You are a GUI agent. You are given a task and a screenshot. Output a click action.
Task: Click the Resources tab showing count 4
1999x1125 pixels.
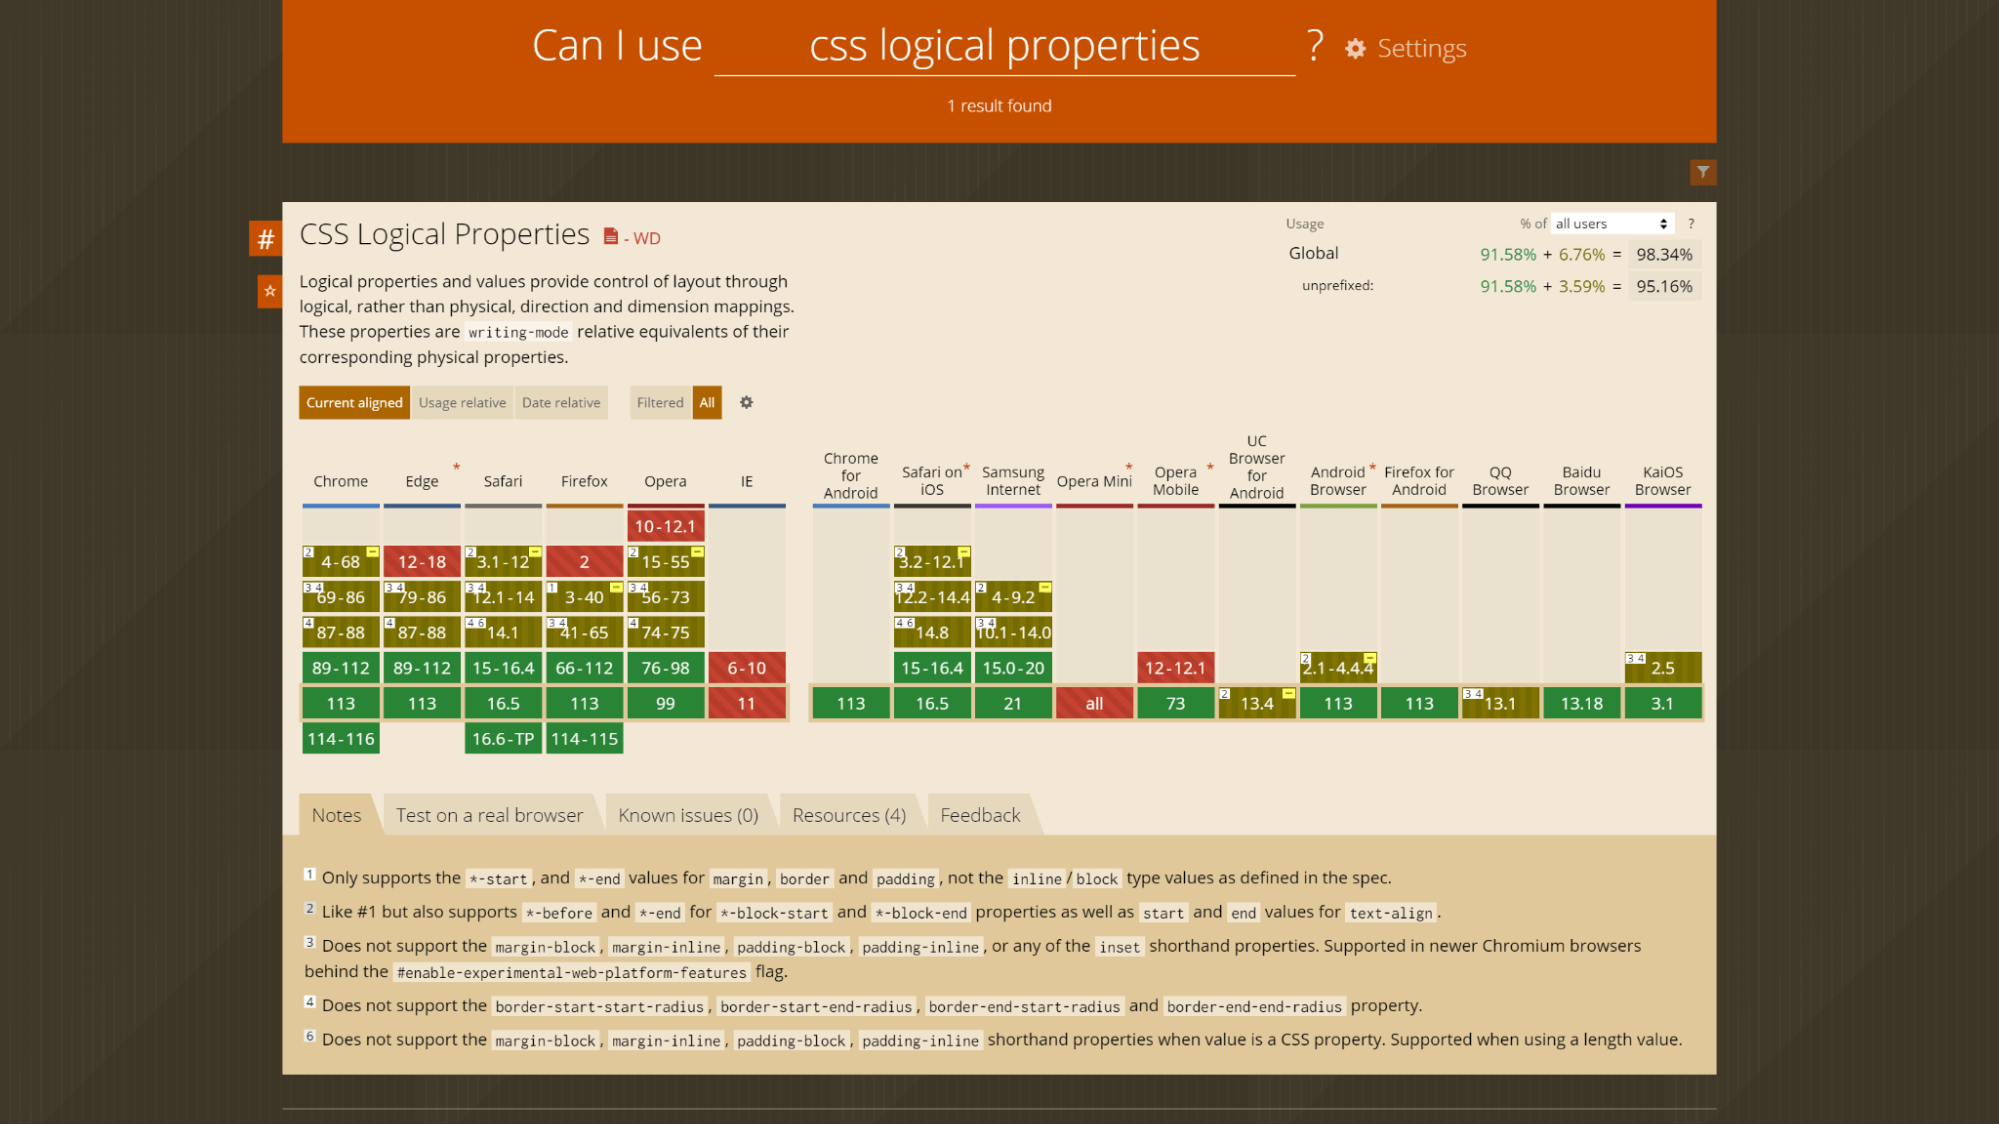coord(848,815)
